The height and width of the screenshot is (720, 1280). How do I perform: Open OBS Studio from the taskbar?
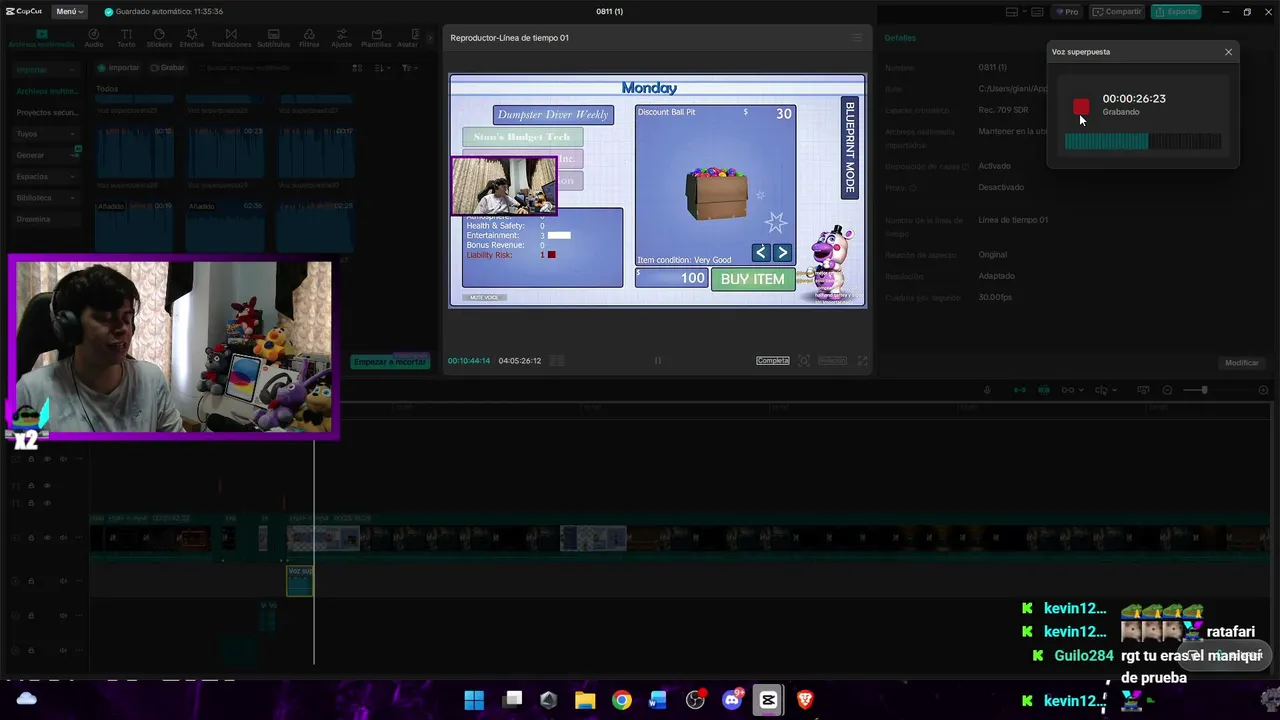point(695,700)
